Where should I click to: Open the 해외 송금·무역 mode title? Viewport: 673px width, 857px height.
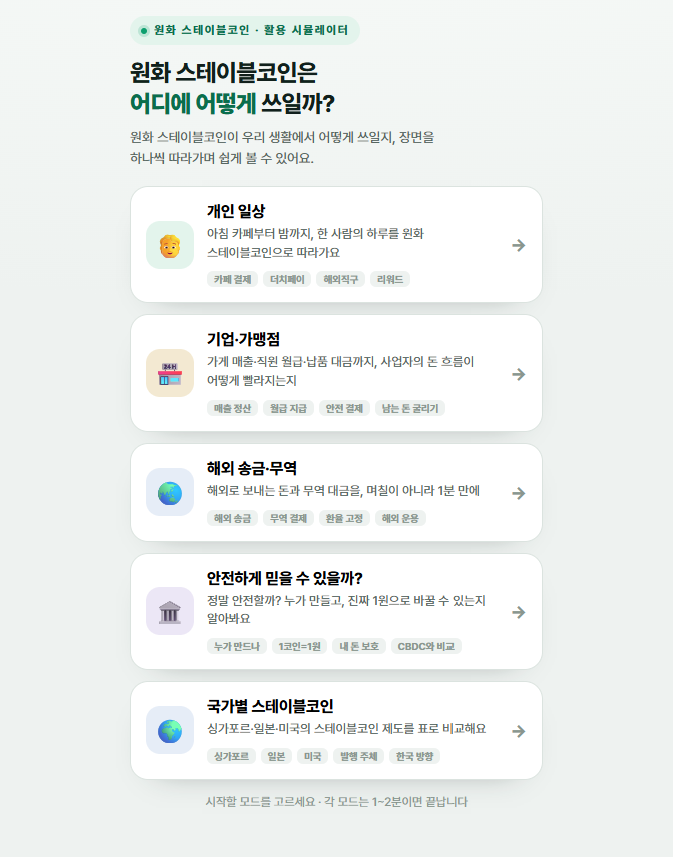[x=251, y=468]
